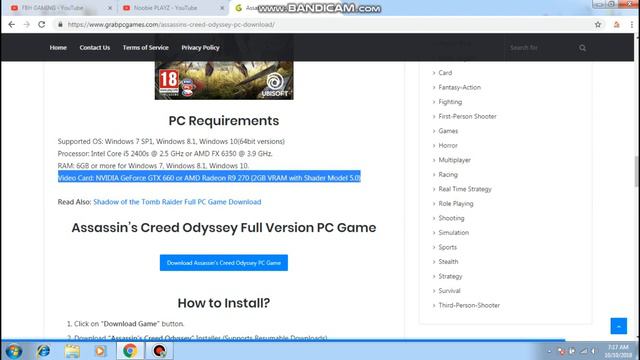The width and height of the screenshot is (640, 360).
Task: Open the Horror category
Action: [448, 145]
